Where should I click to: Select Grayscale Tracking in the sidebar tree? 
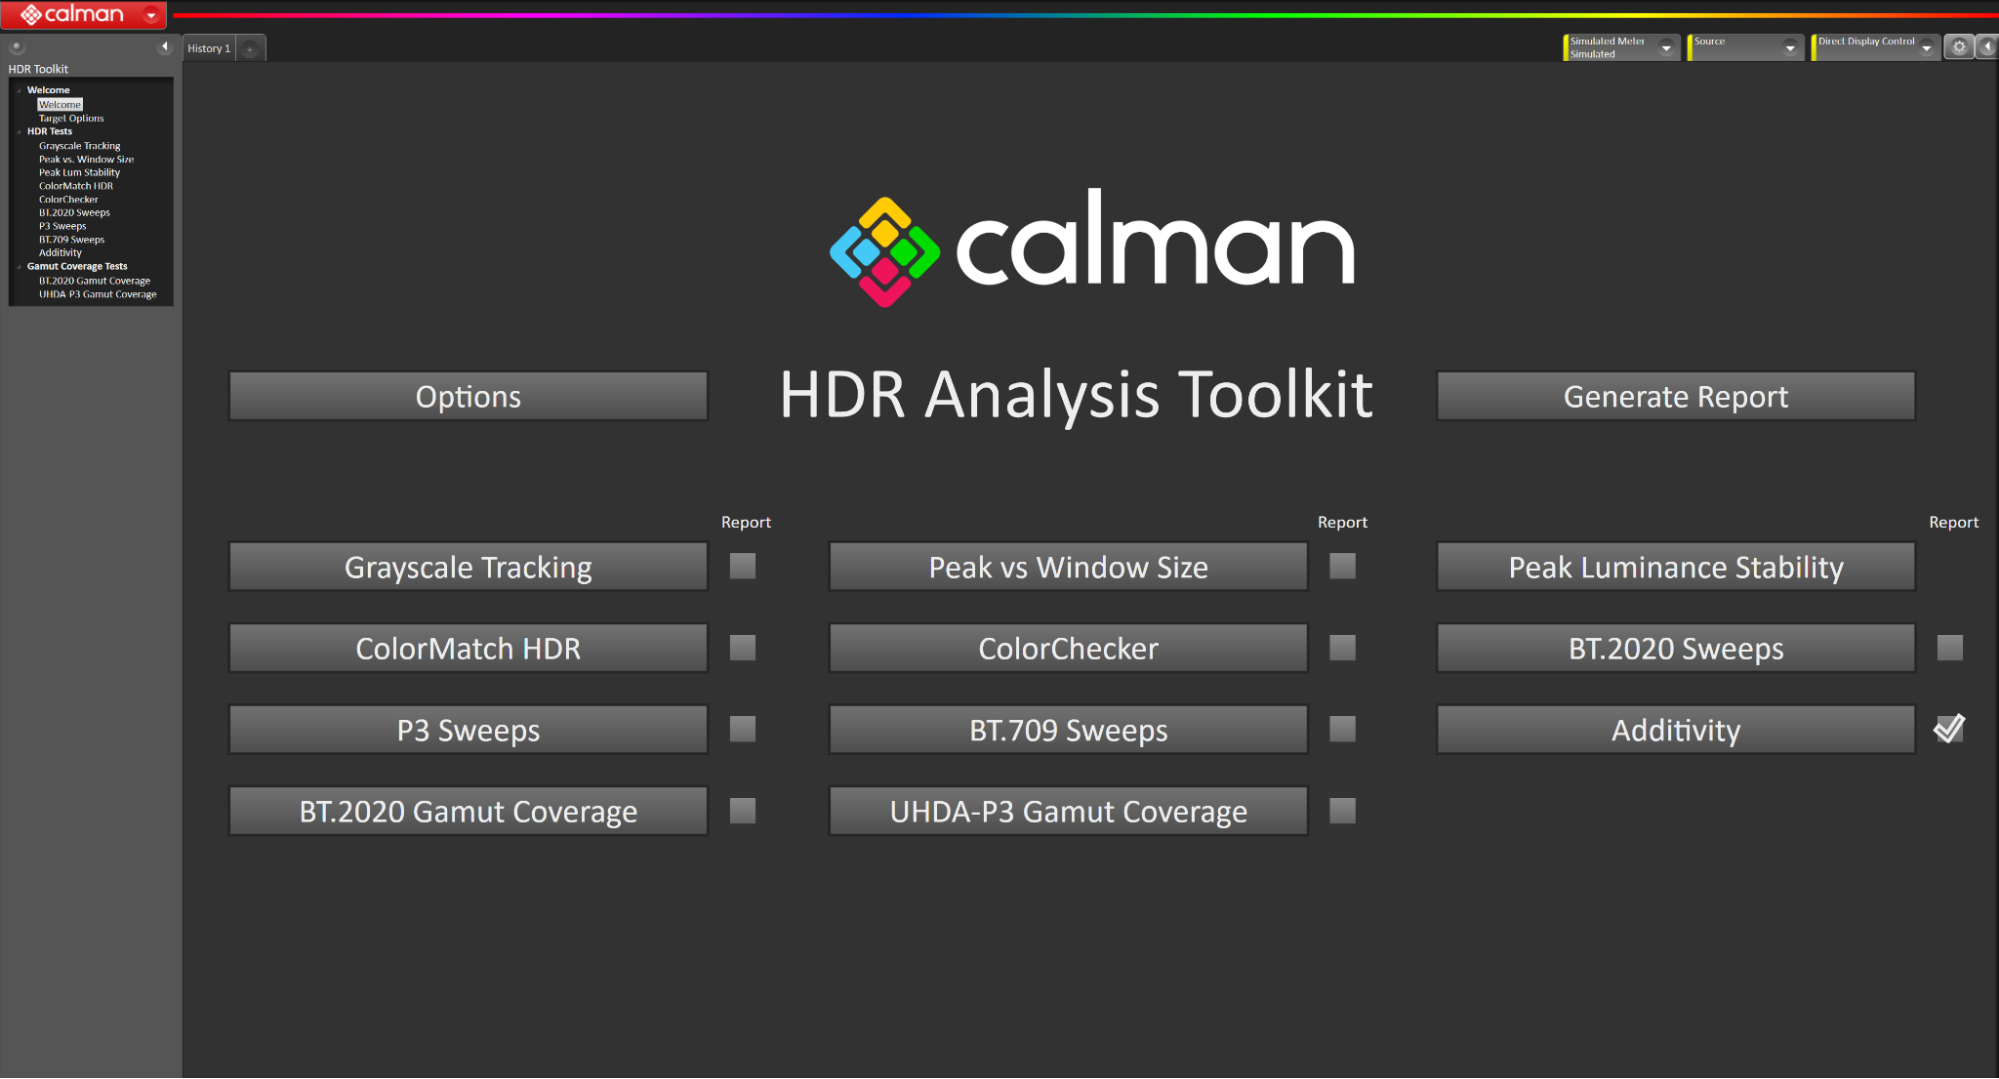point(80,146)
